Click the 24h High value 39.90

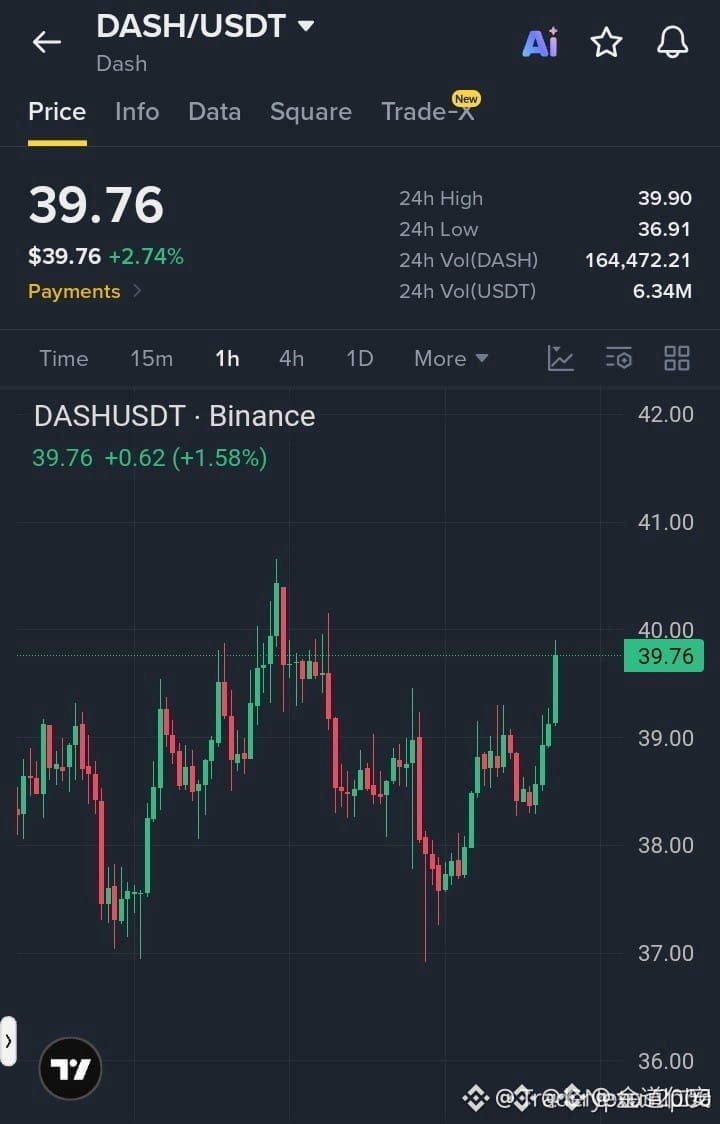click(665, 199)
